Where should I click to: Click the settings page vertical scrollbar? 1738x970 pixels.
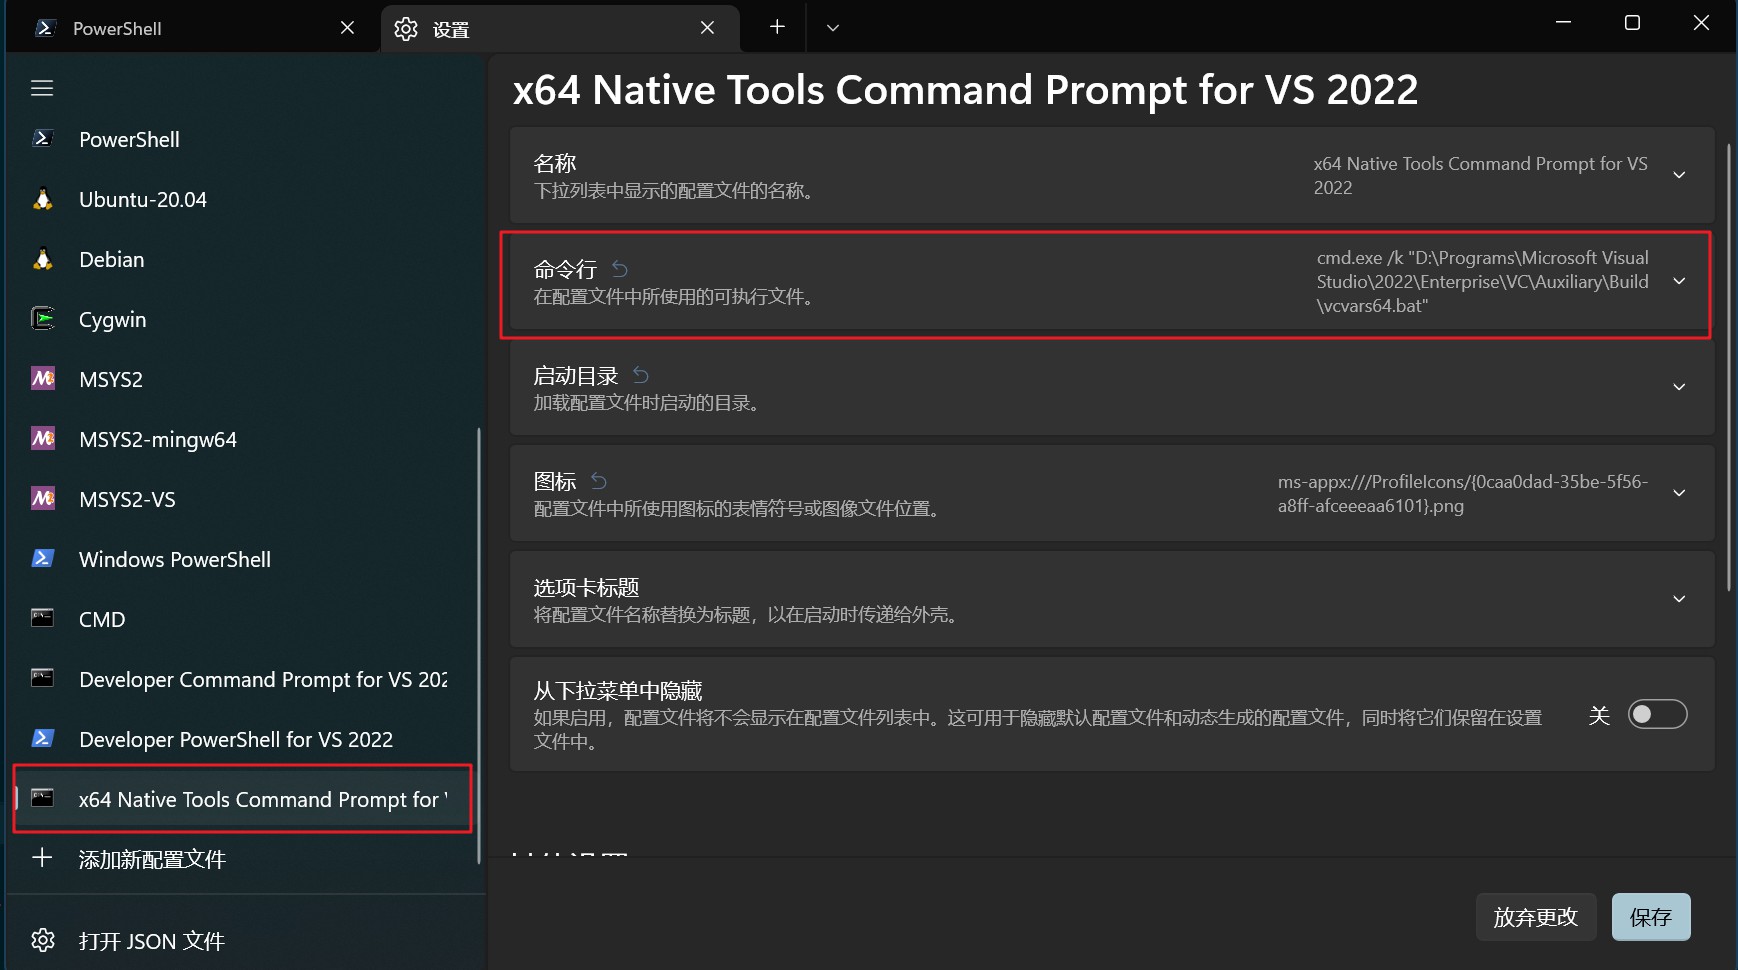(x=1729, y=368)
